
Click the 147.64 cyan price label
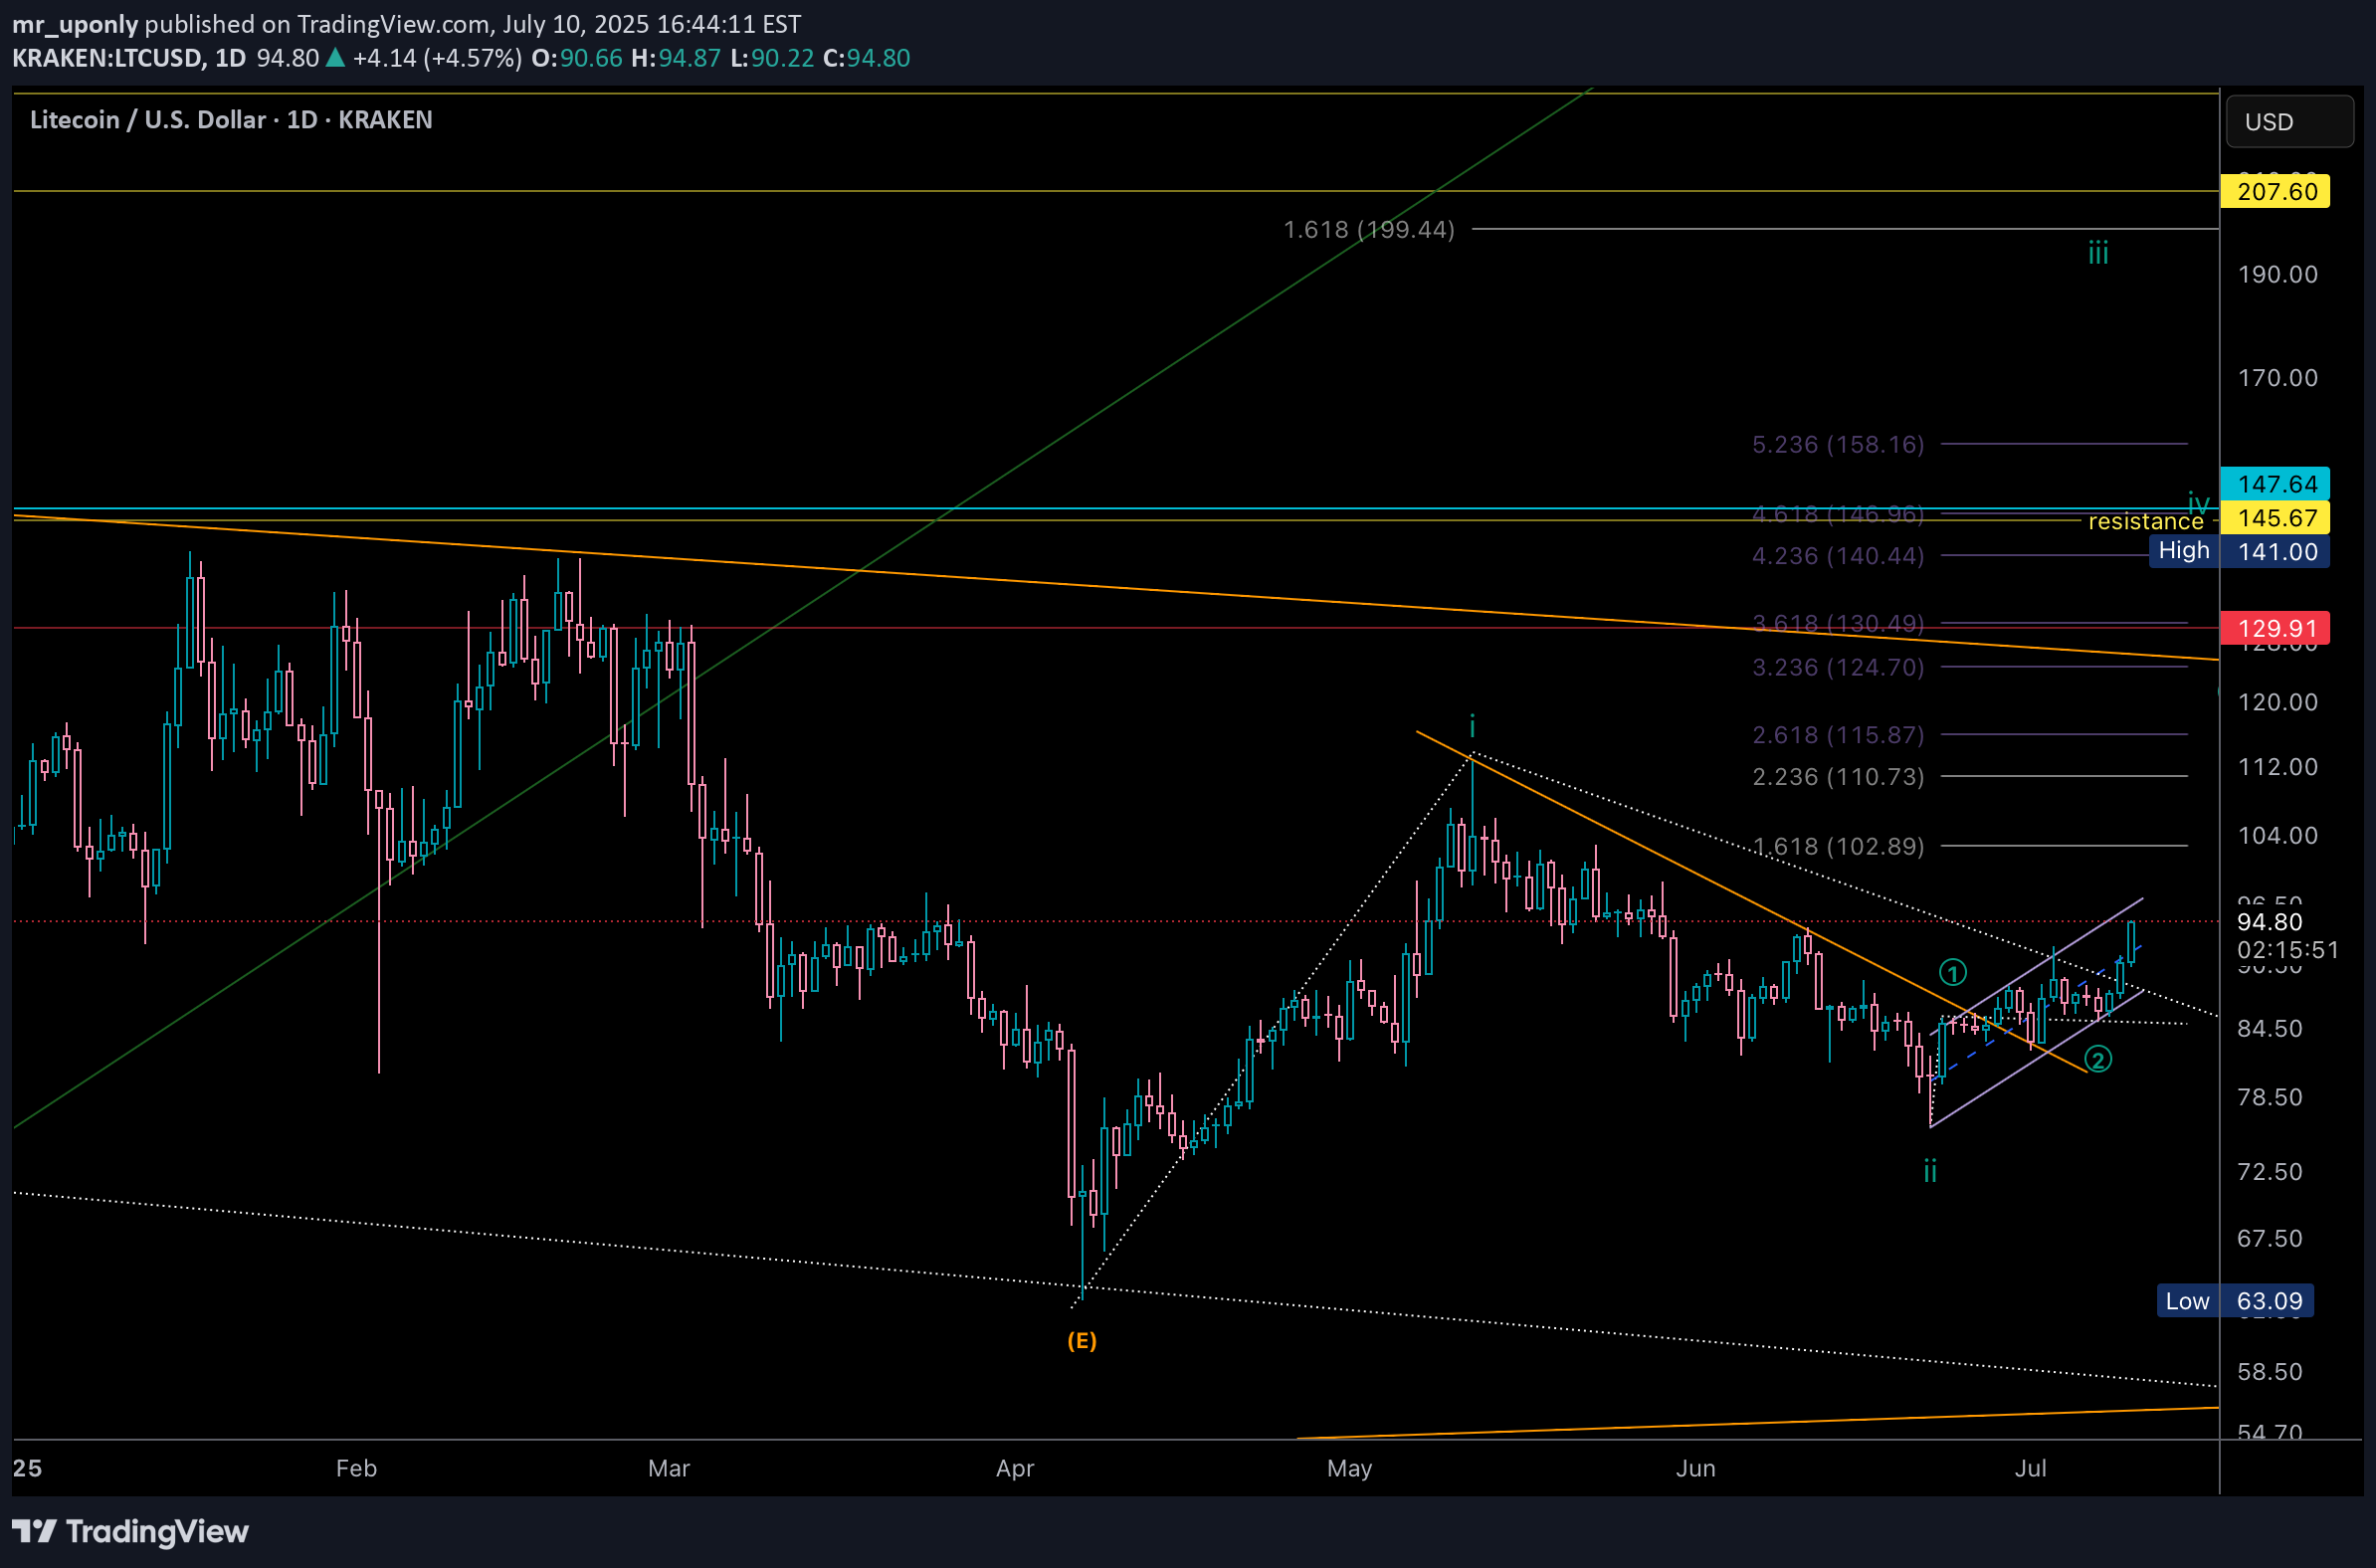pos(2274,484)
